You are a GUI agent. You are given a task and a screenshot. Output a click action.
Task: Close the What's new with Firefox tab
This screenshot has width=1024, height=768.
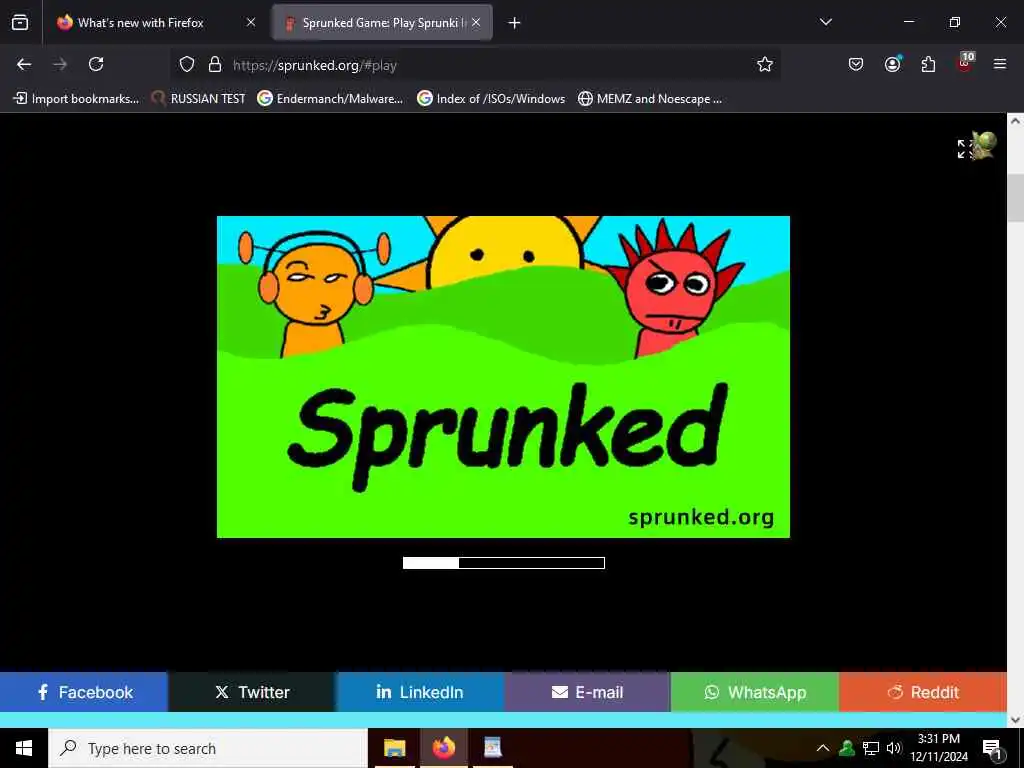[x=251, y=22]
